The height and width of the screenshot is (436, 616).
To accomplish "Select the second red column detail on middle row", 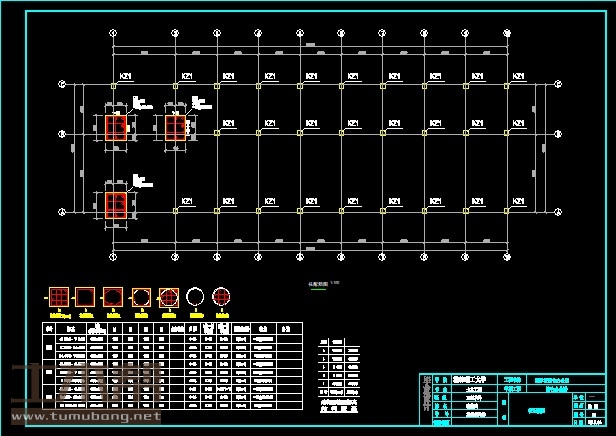I will pos(176,127).
